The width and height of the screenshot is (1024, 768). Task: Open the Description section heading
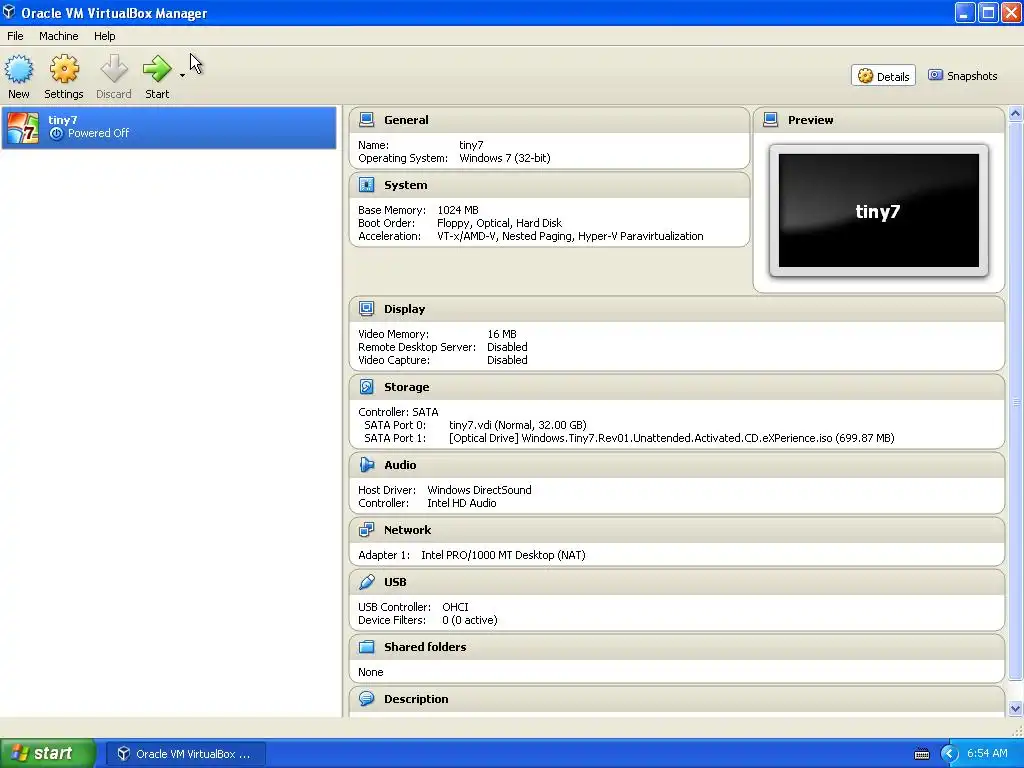coord(416,699)
